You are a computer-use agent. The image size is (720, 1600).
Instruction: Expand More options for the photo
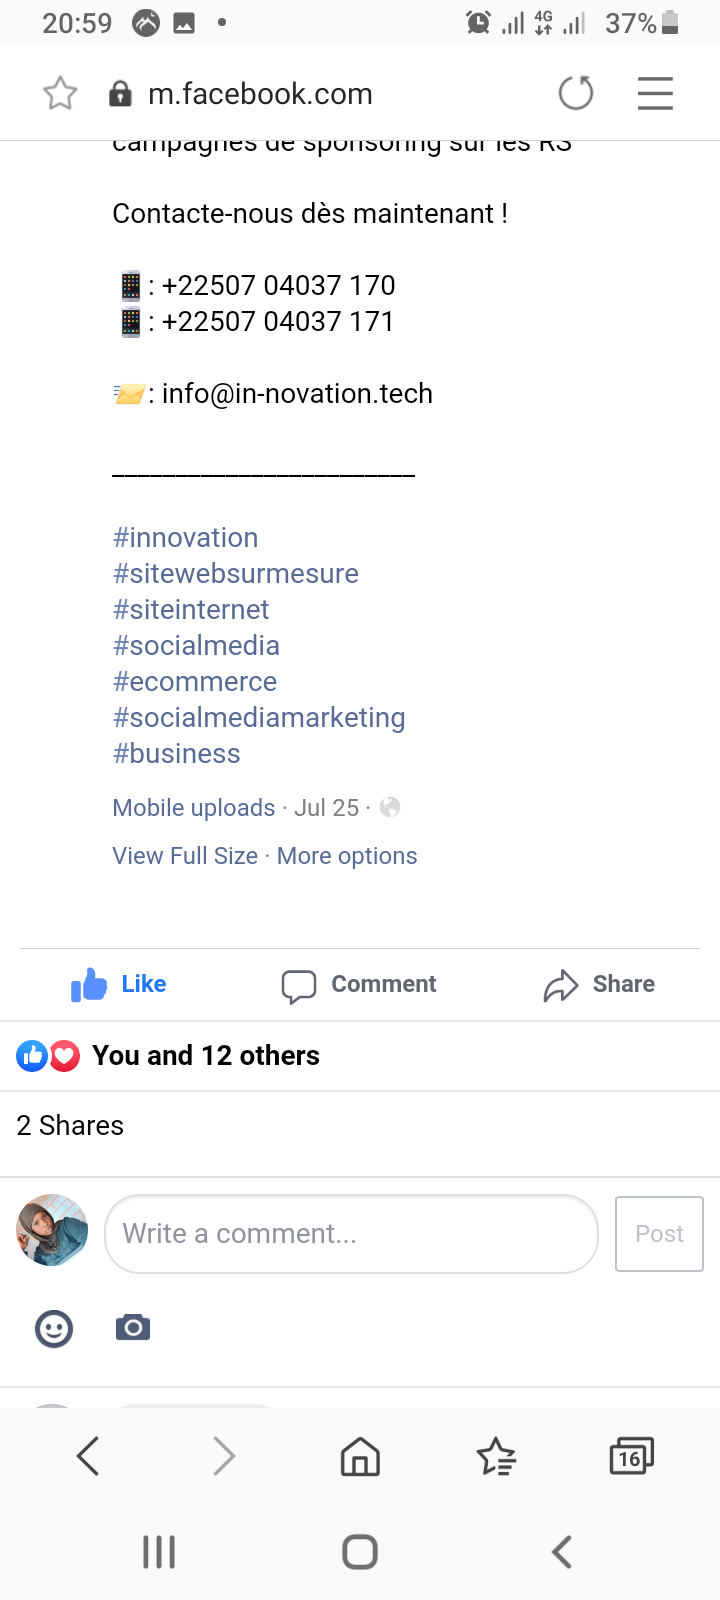(347, 856)
